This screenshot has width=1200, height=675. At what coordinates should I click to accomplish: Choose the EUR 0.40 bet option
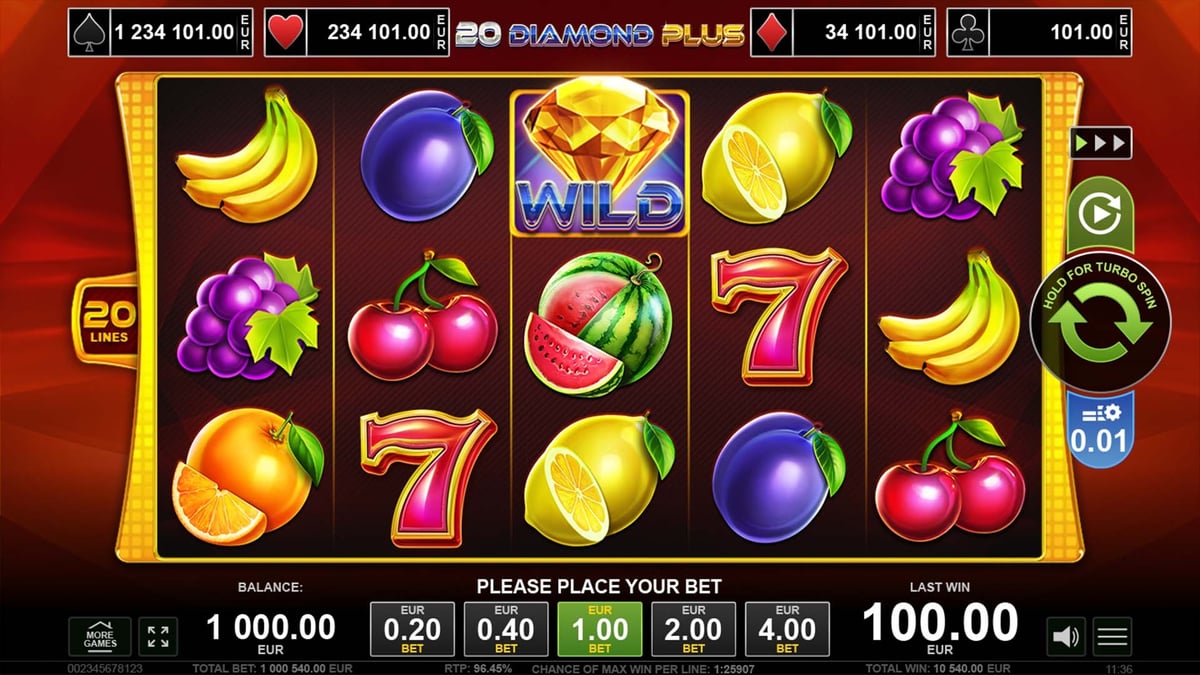point(506,629)
